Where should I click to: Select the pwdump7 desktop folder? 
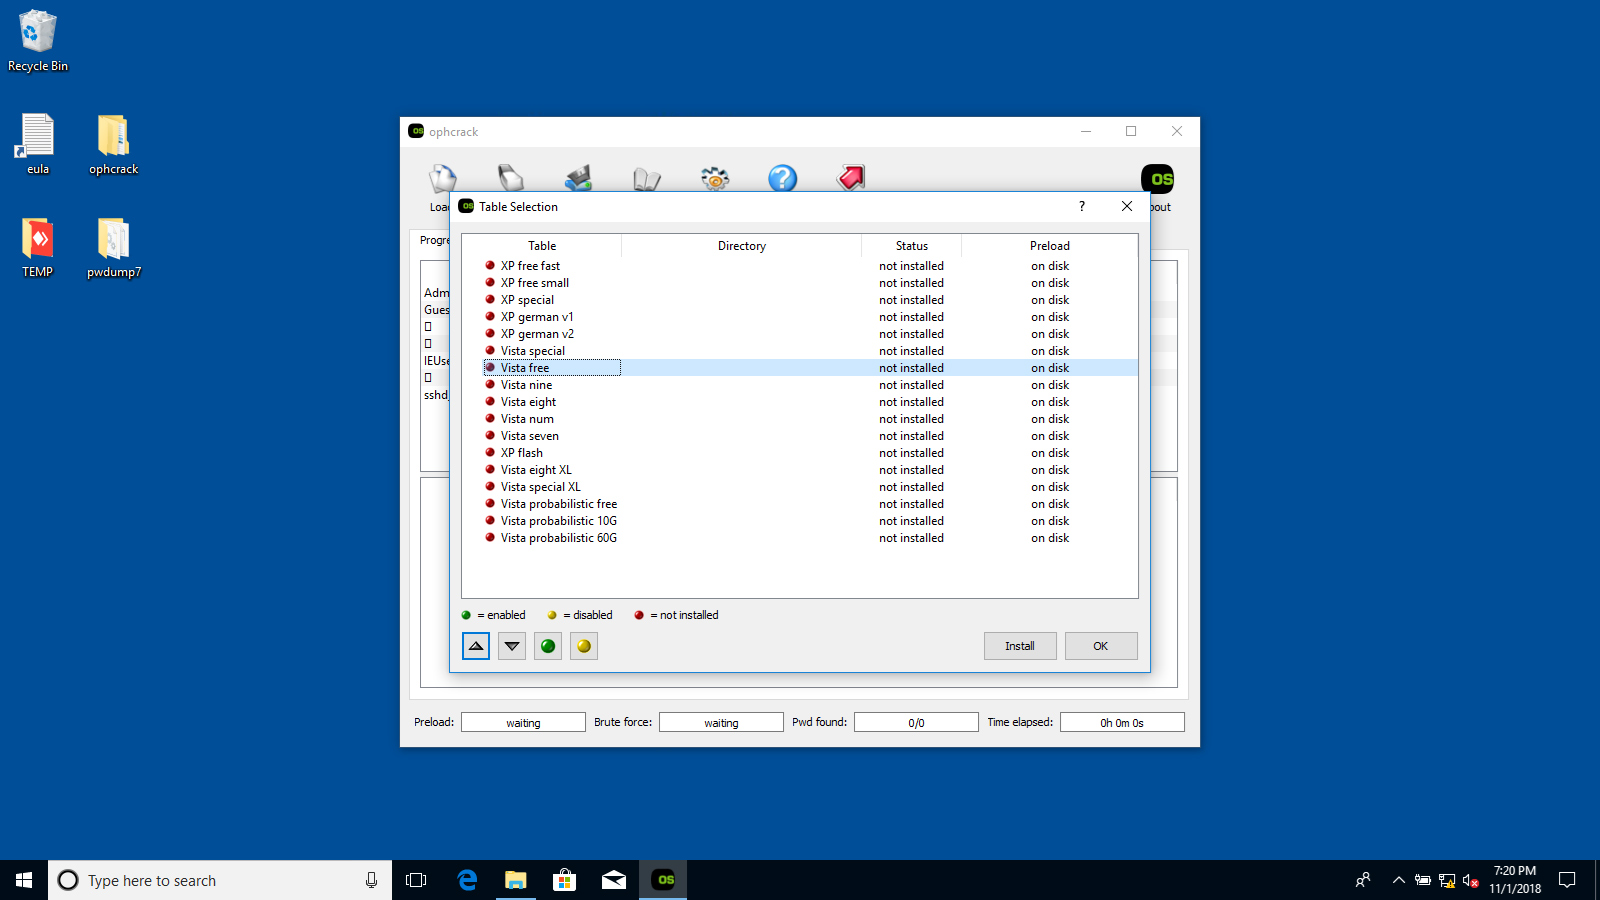tap(114, 248)
